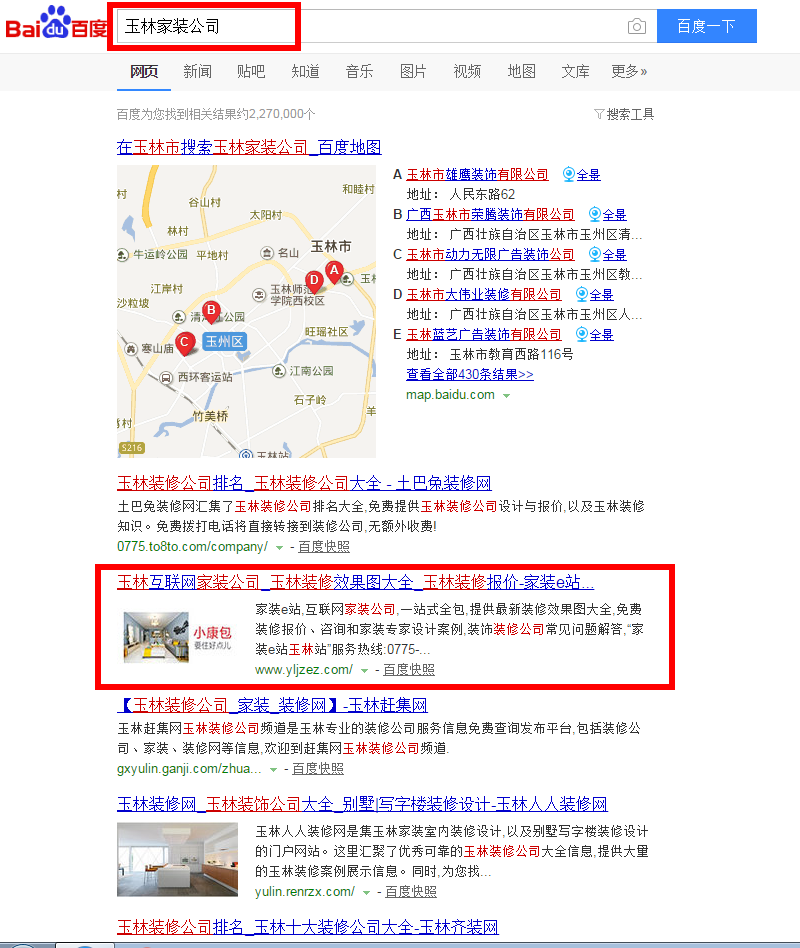
Task: Open panorama icon for 大伟业装修
Action: click(x=582, y=294)
